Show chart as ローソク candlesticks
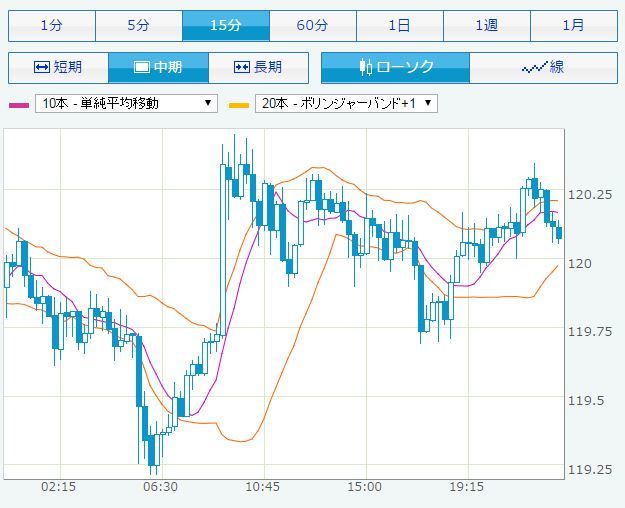The height and width of the screenshot is (508, 625). click(395, 67)
